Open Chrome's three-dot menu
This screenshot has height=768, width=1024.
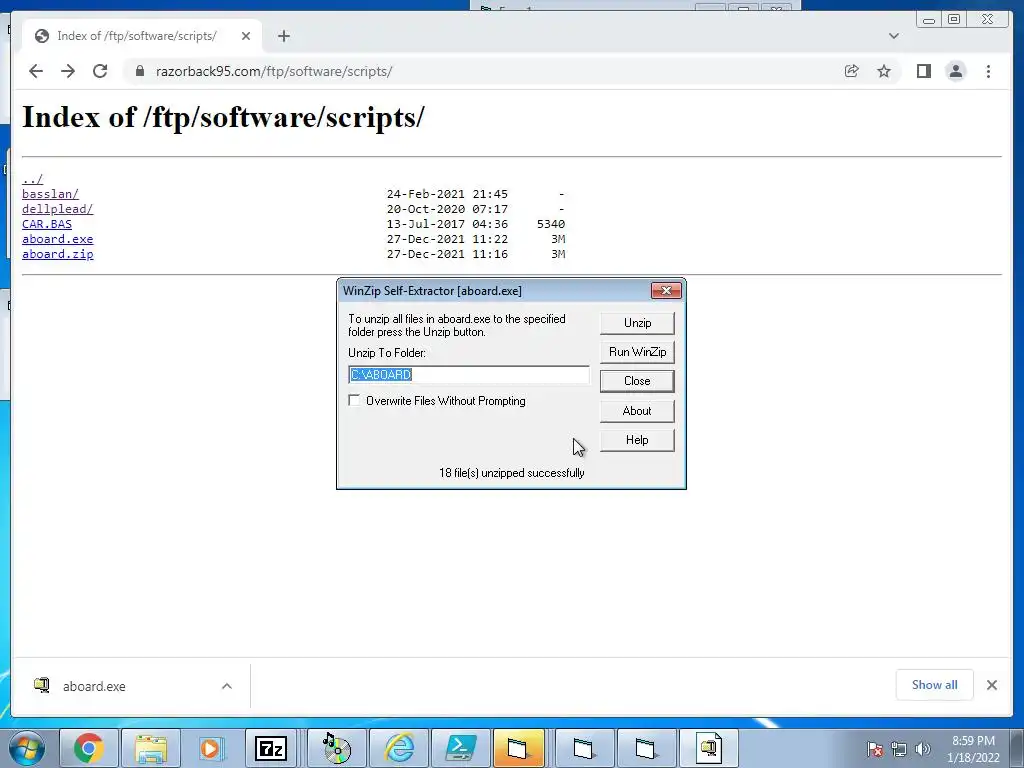point(988,71)
